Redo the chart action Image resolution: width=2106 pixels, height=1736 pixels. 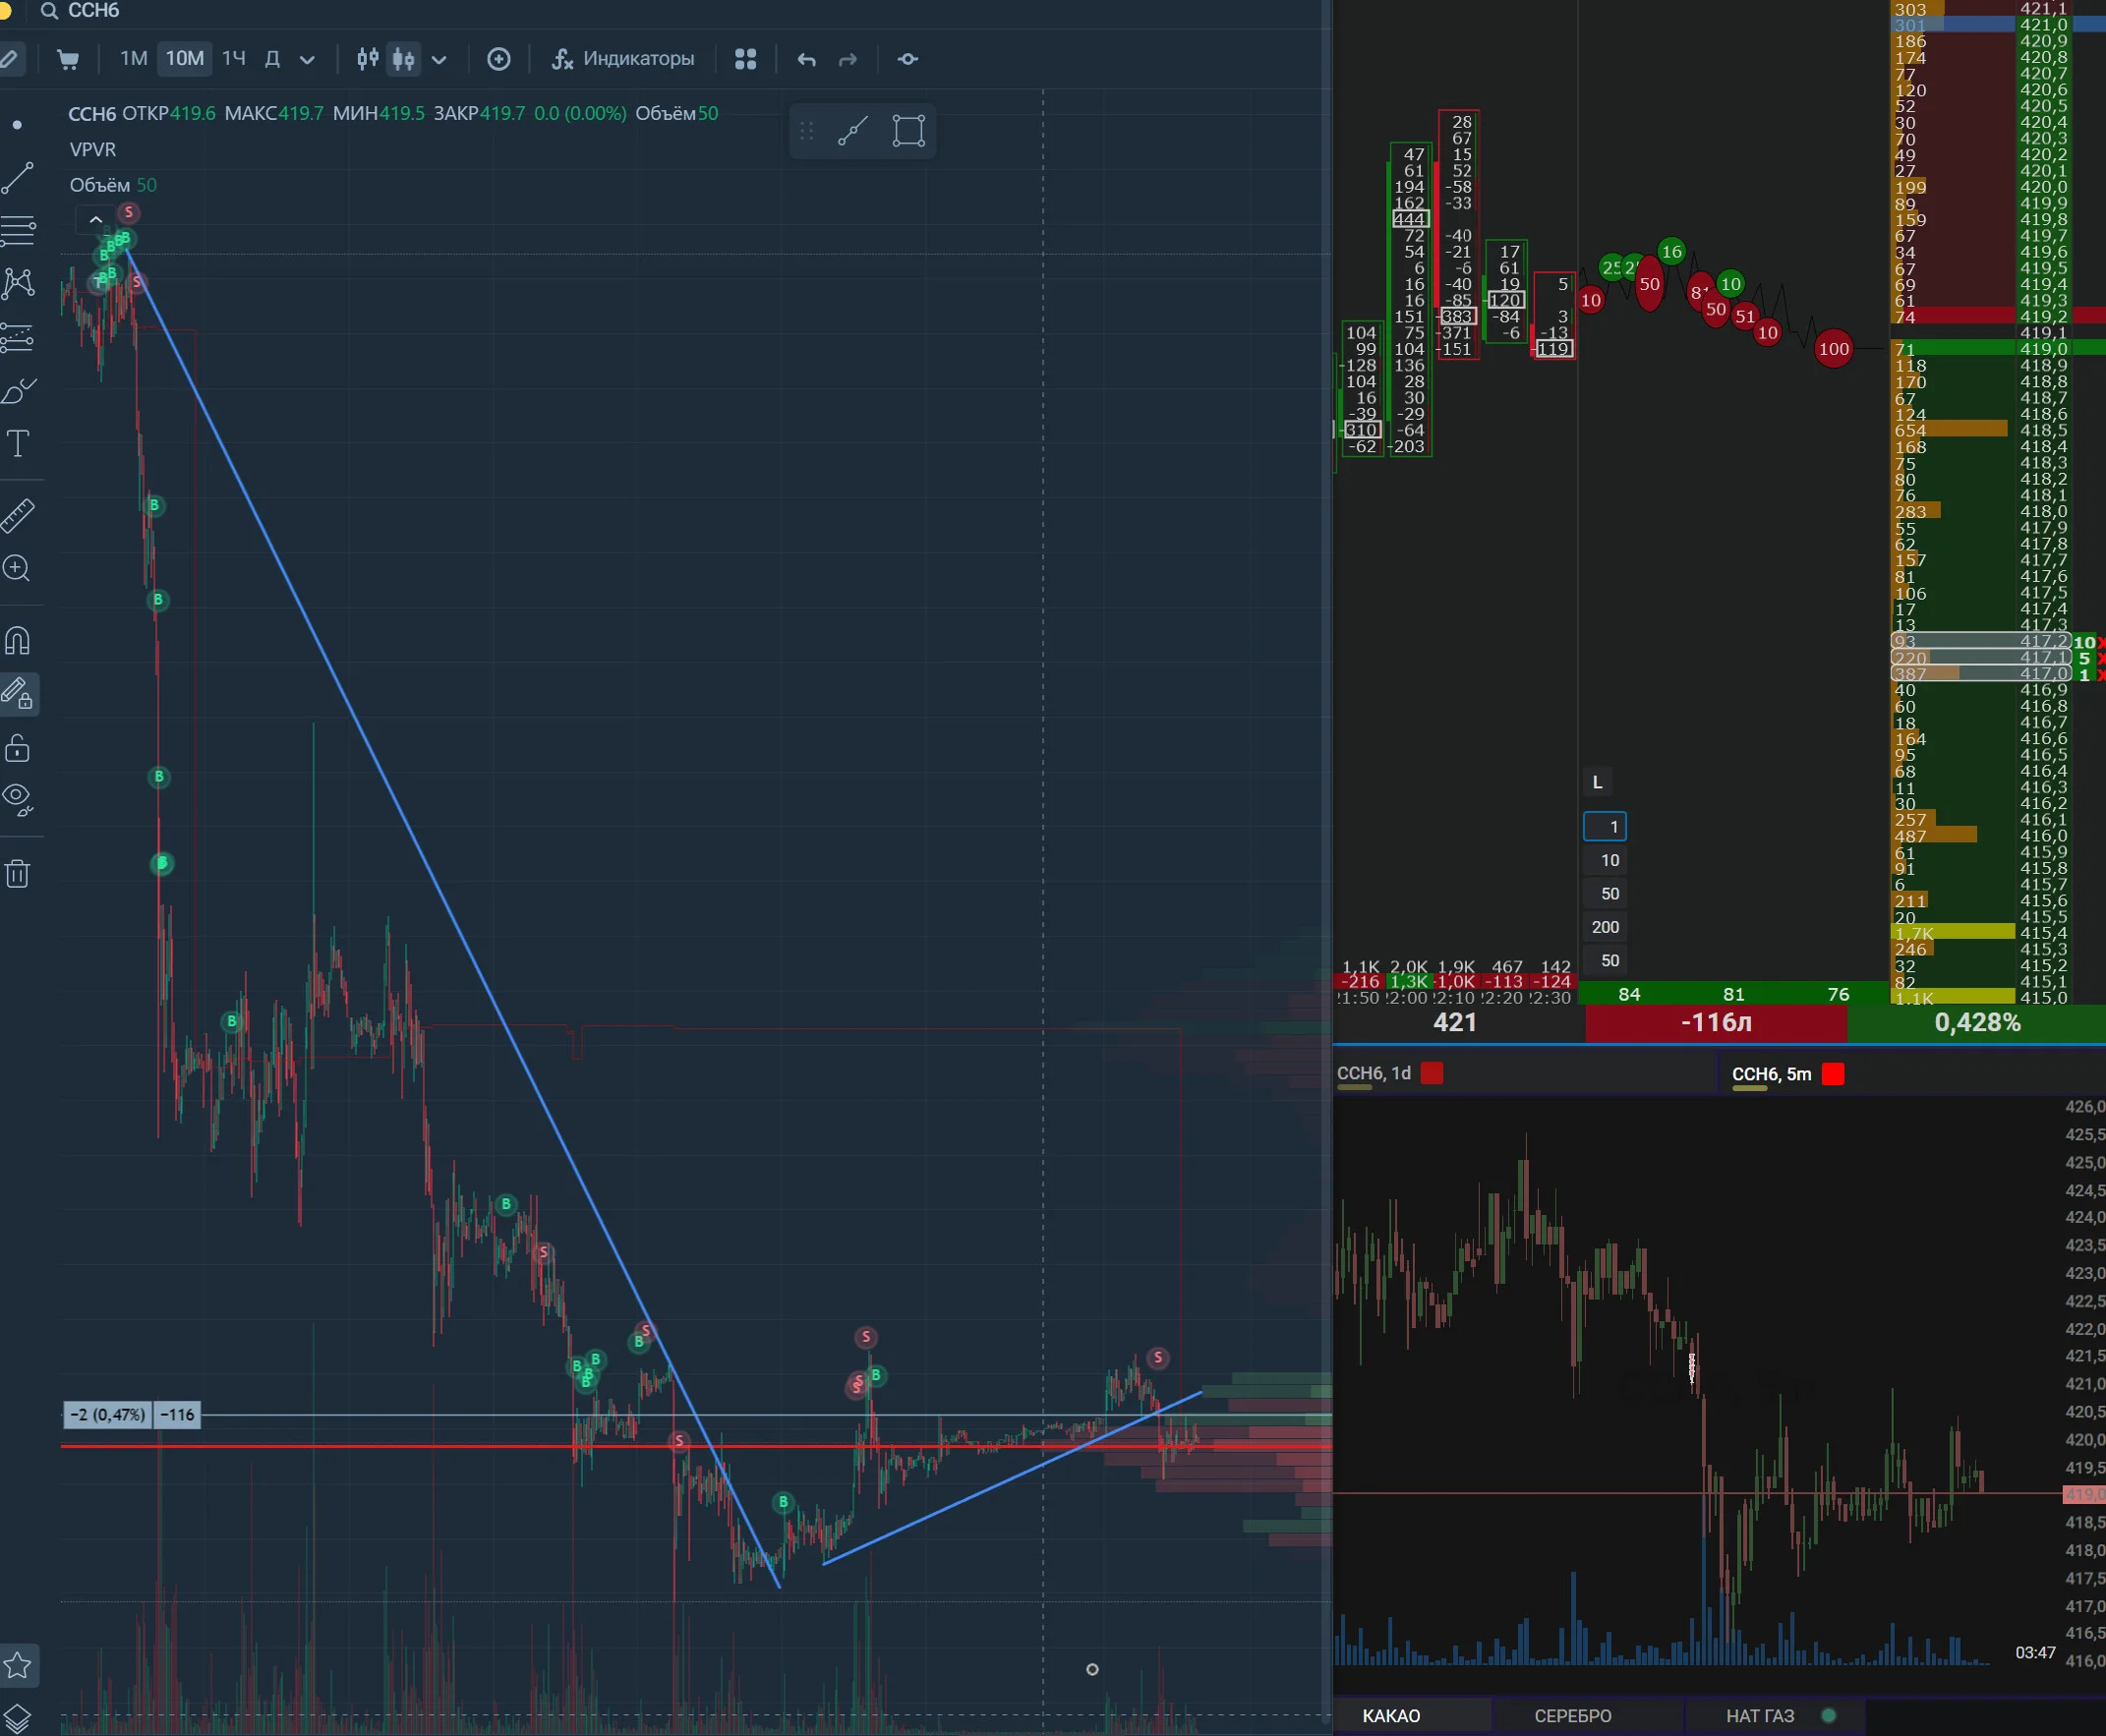tap(848, 60)
